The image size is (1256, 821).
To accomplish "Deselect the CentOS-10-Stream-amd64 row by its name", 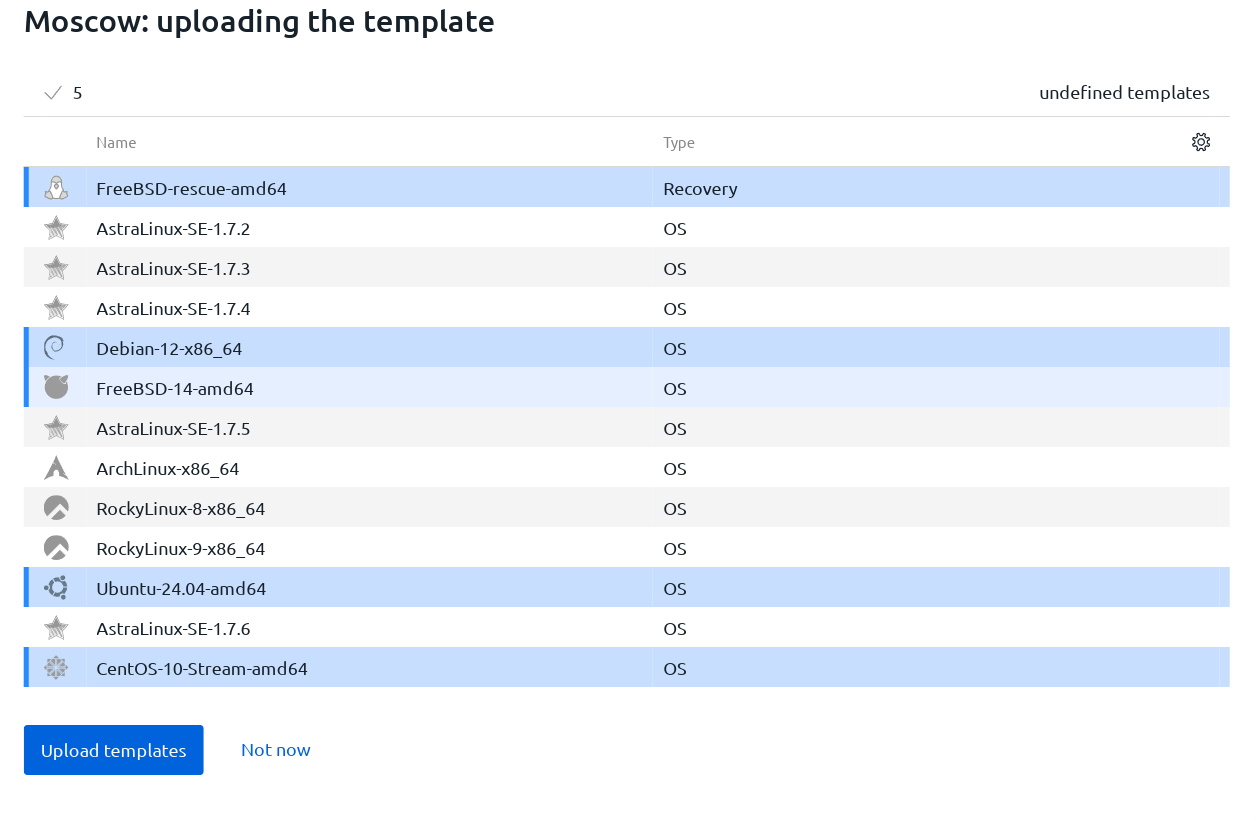I will 201,668.
